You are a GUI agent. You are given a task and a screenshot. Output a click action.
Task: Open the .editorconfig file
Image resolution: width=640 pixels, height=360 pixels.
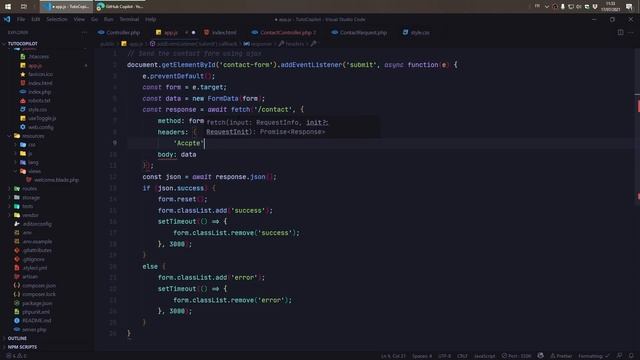(x=37, y=224)
